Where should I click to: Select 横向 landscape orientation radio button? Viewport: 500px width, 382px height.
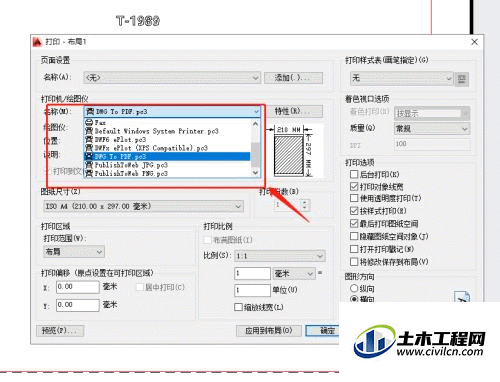tap(354, 299)
